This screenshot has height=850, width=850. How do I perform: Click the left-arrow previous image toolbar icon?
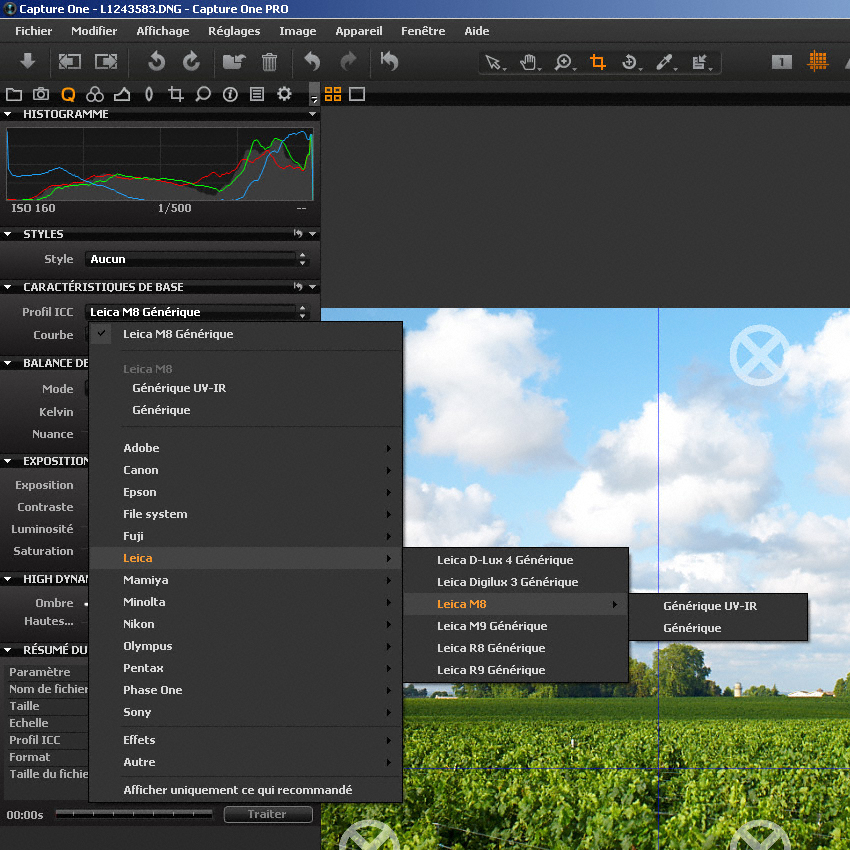tap(70, 61)
